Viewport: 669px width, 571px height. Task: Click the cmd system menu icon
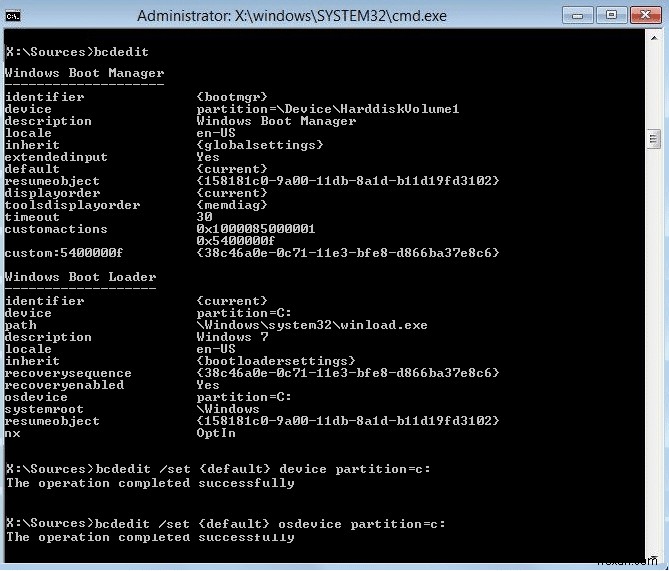coord(13,16)
